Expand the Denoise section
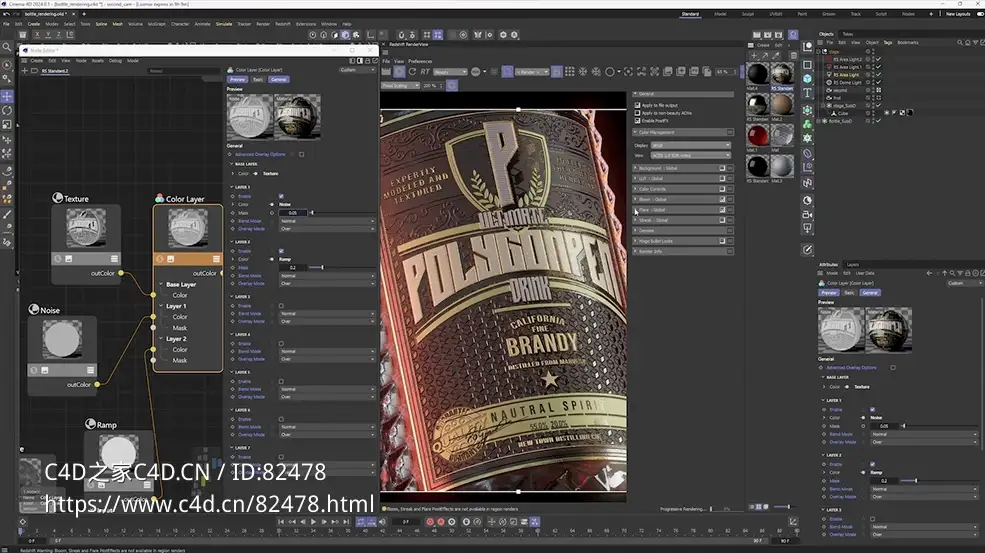This screenshot has height=553, width=985. (635, 231)
